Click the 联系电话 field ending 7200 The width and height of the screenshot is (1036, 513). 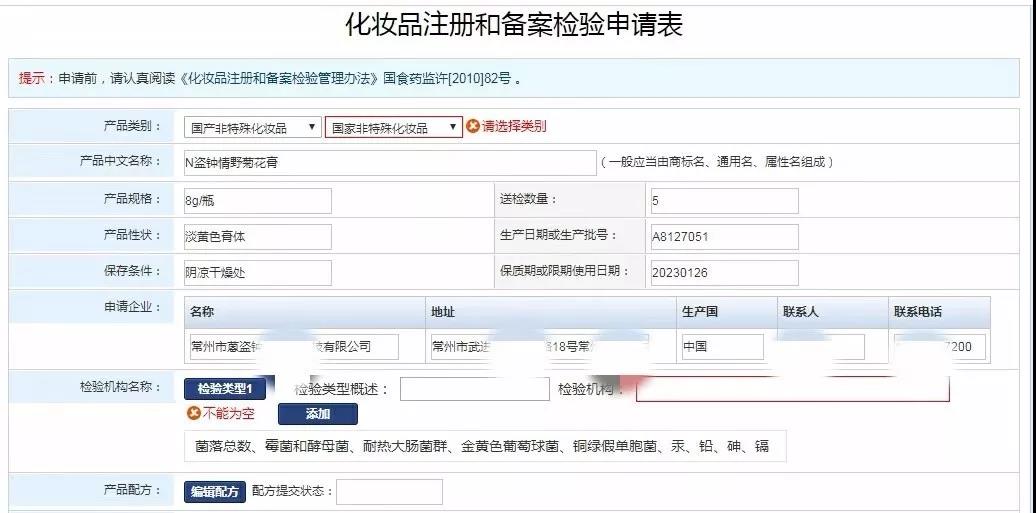(940, 346)
